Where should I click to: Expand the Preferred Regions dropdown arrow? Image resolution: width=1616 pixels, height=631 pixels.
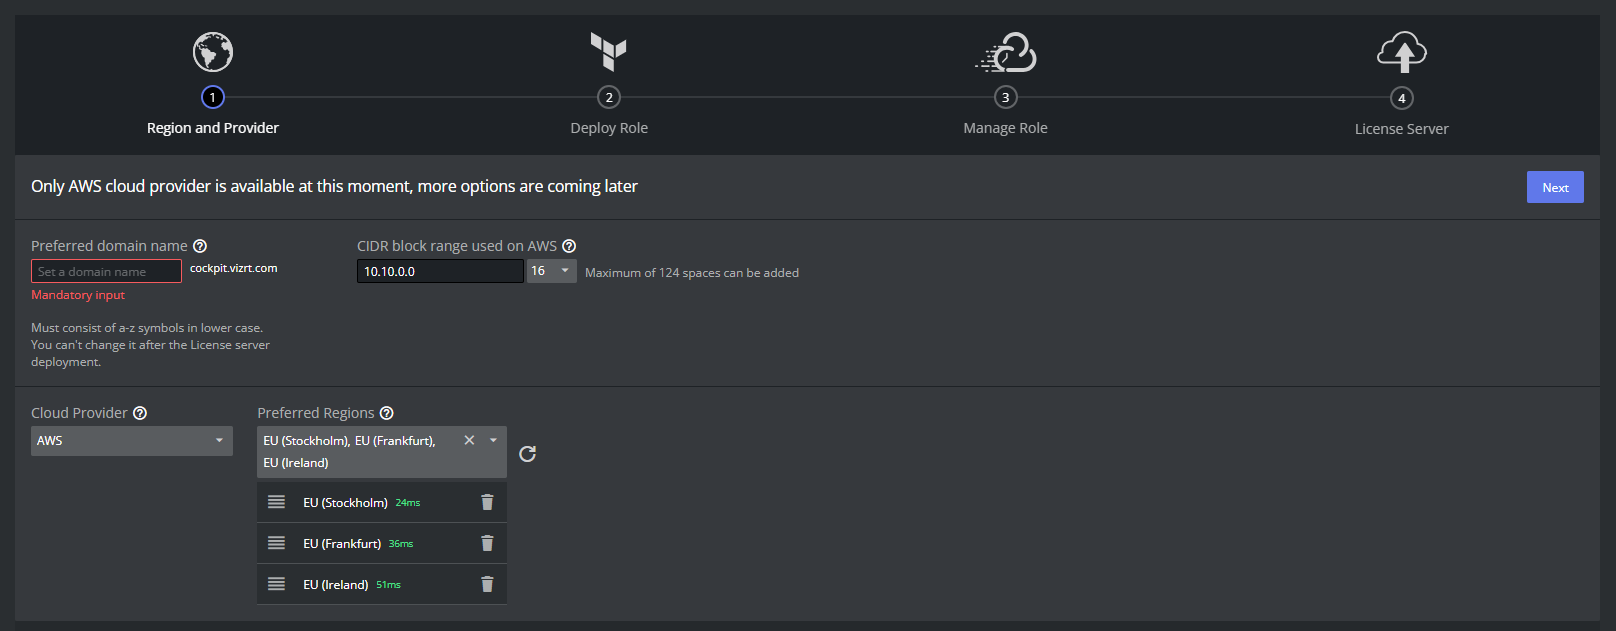(493, 440)
